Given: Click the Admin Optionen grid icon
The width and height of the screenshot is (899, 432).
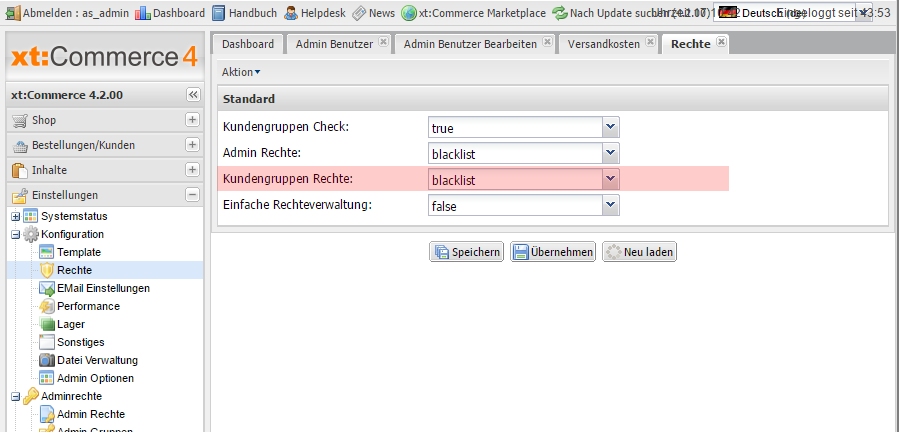Looking at the screenshot, I should point(47,379).
